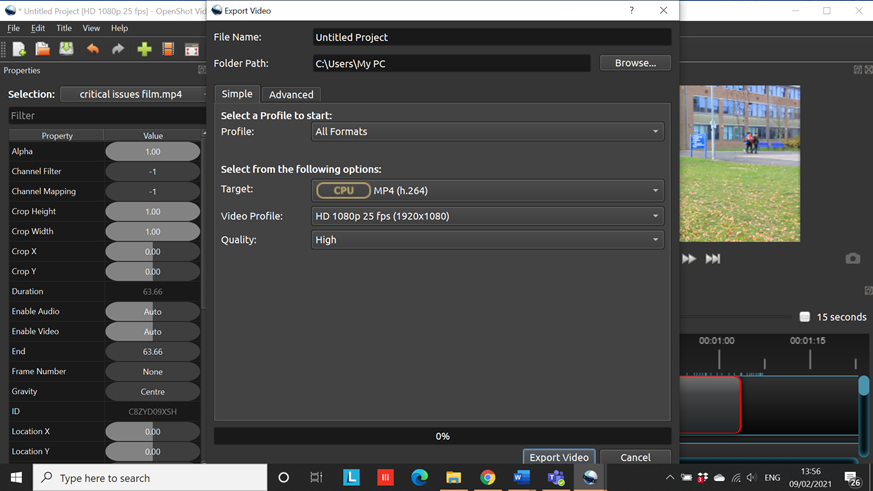The image size is (873, 491).
Task: Click the Frame Number None value
Action: (x=153, y=371)
